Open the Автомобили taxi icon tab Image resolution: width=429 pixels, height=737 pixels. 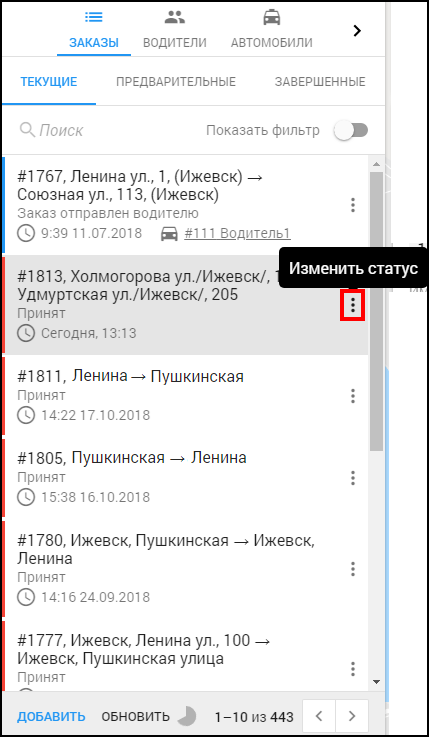click(x=272, y=31)
